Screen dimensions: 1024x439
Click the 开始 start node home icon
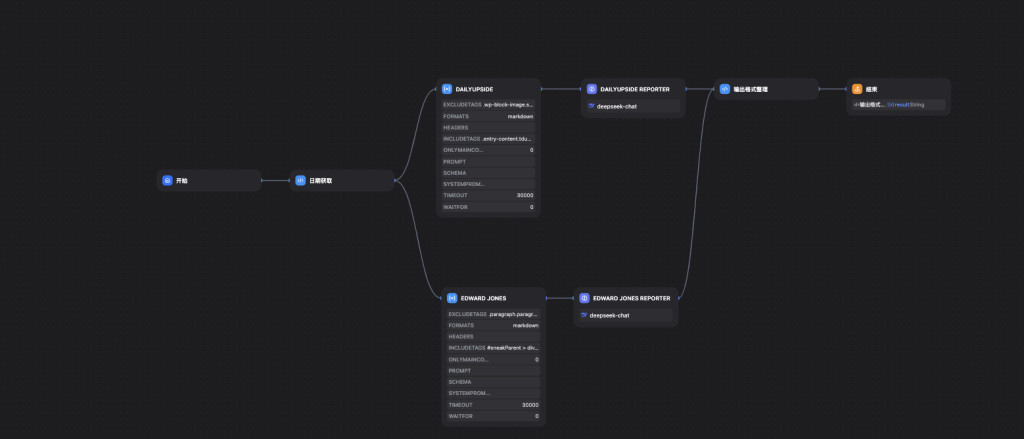(x=168, y=181)
